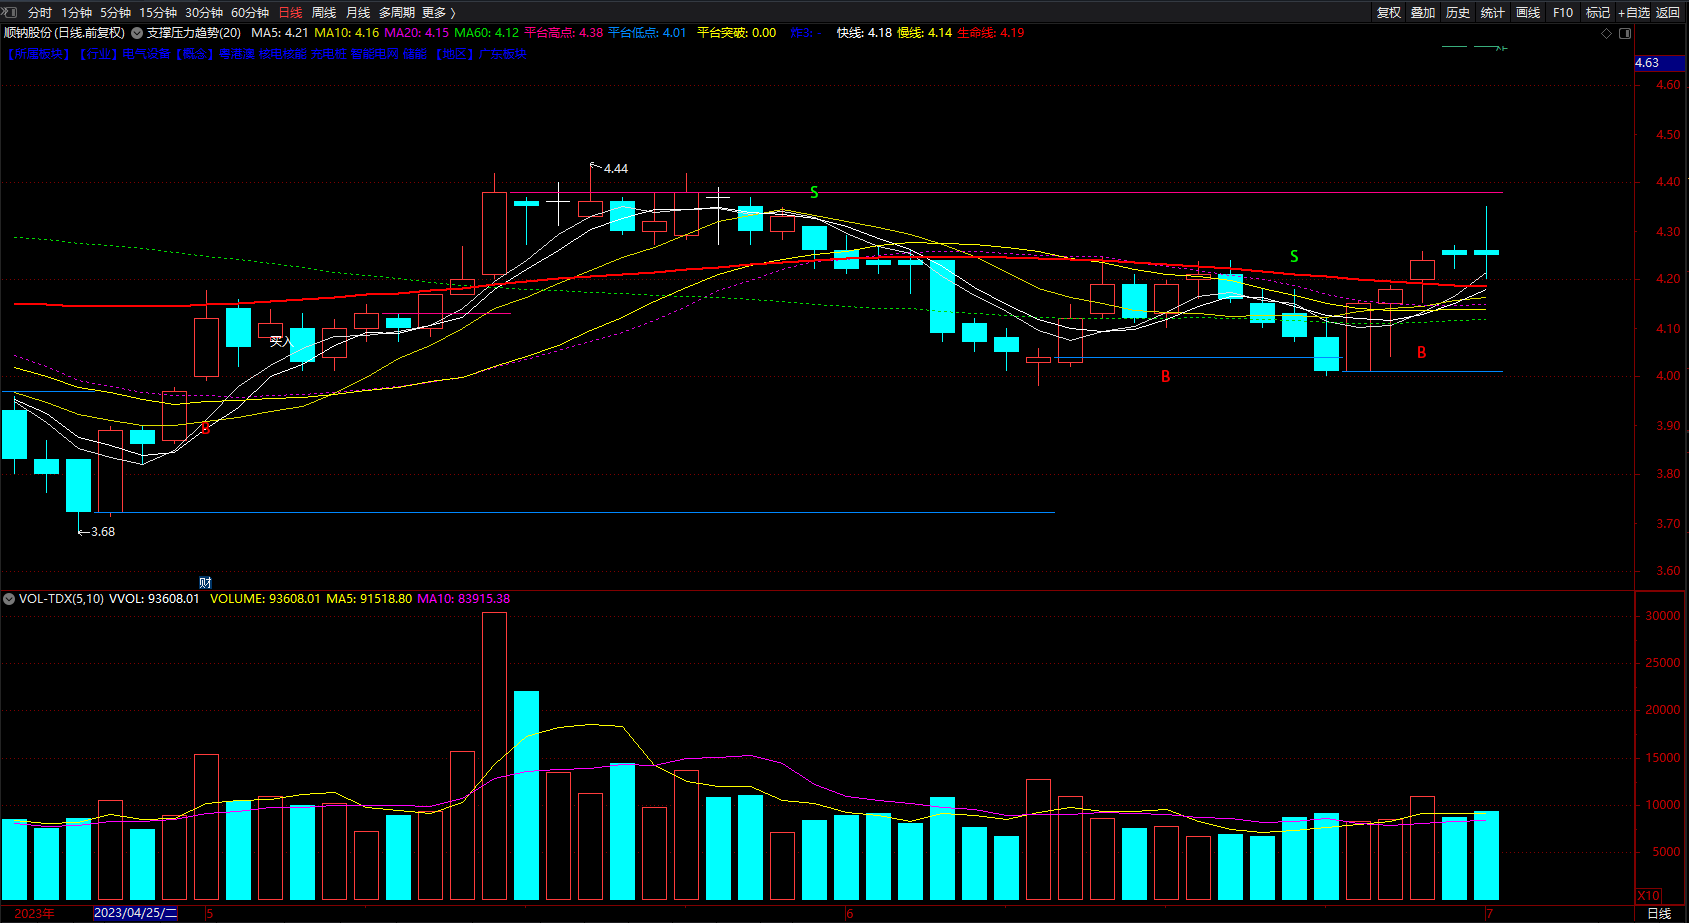
Task: Click the 平台高点: 4.38 value
Action: click(x=564, y=33)
